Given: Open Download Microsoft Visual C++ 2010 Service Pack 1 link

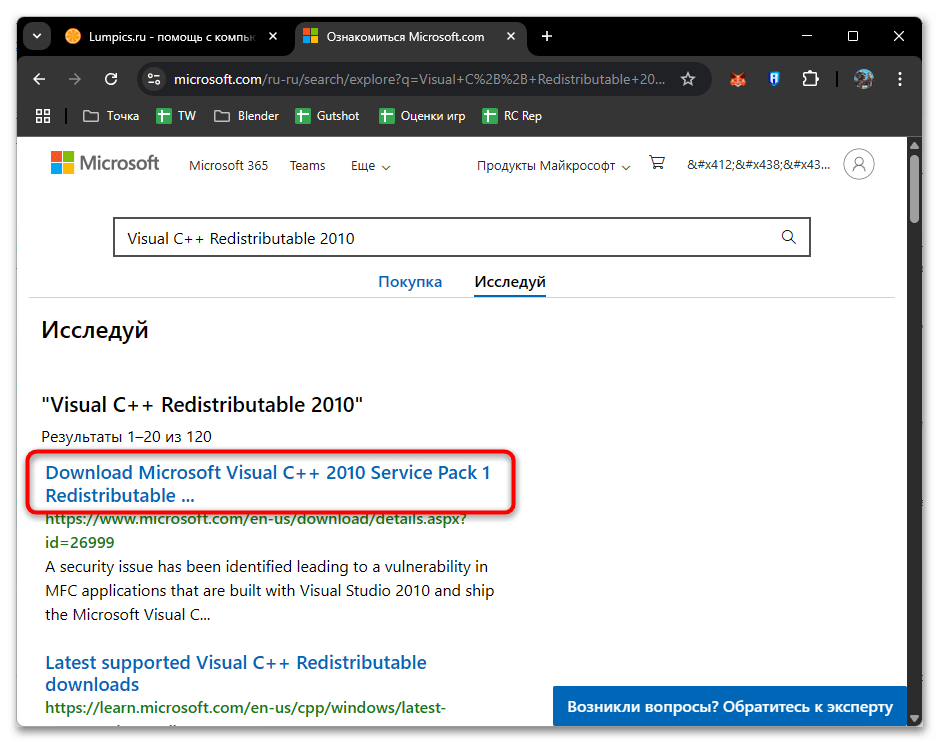Looking at the screenshot, I should coord(268,484).
